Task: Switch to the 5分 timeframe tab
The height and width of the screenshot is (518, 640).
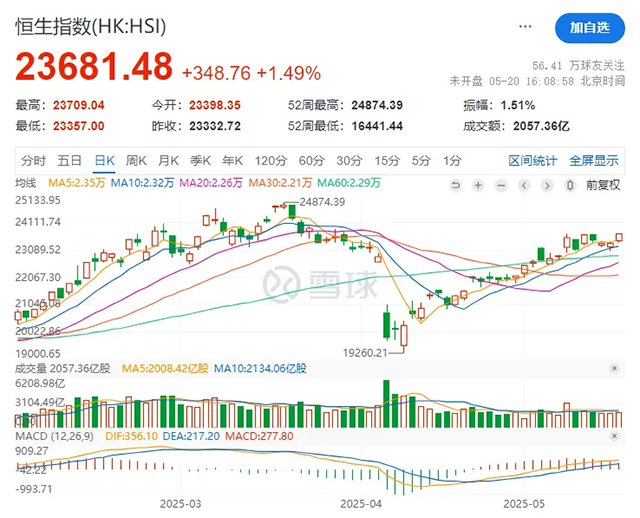Action: coord(421,160)
